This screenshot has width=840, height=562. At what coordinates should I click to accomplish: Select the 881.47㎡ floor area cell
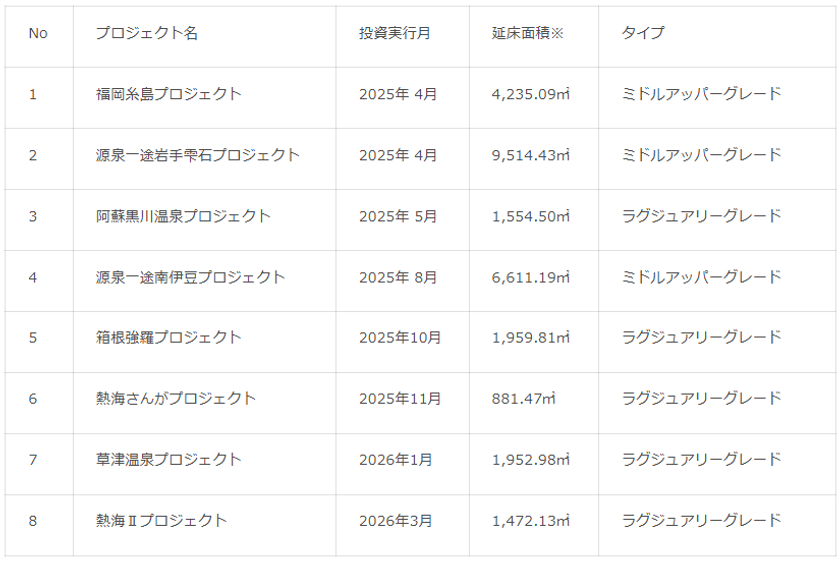524,398
